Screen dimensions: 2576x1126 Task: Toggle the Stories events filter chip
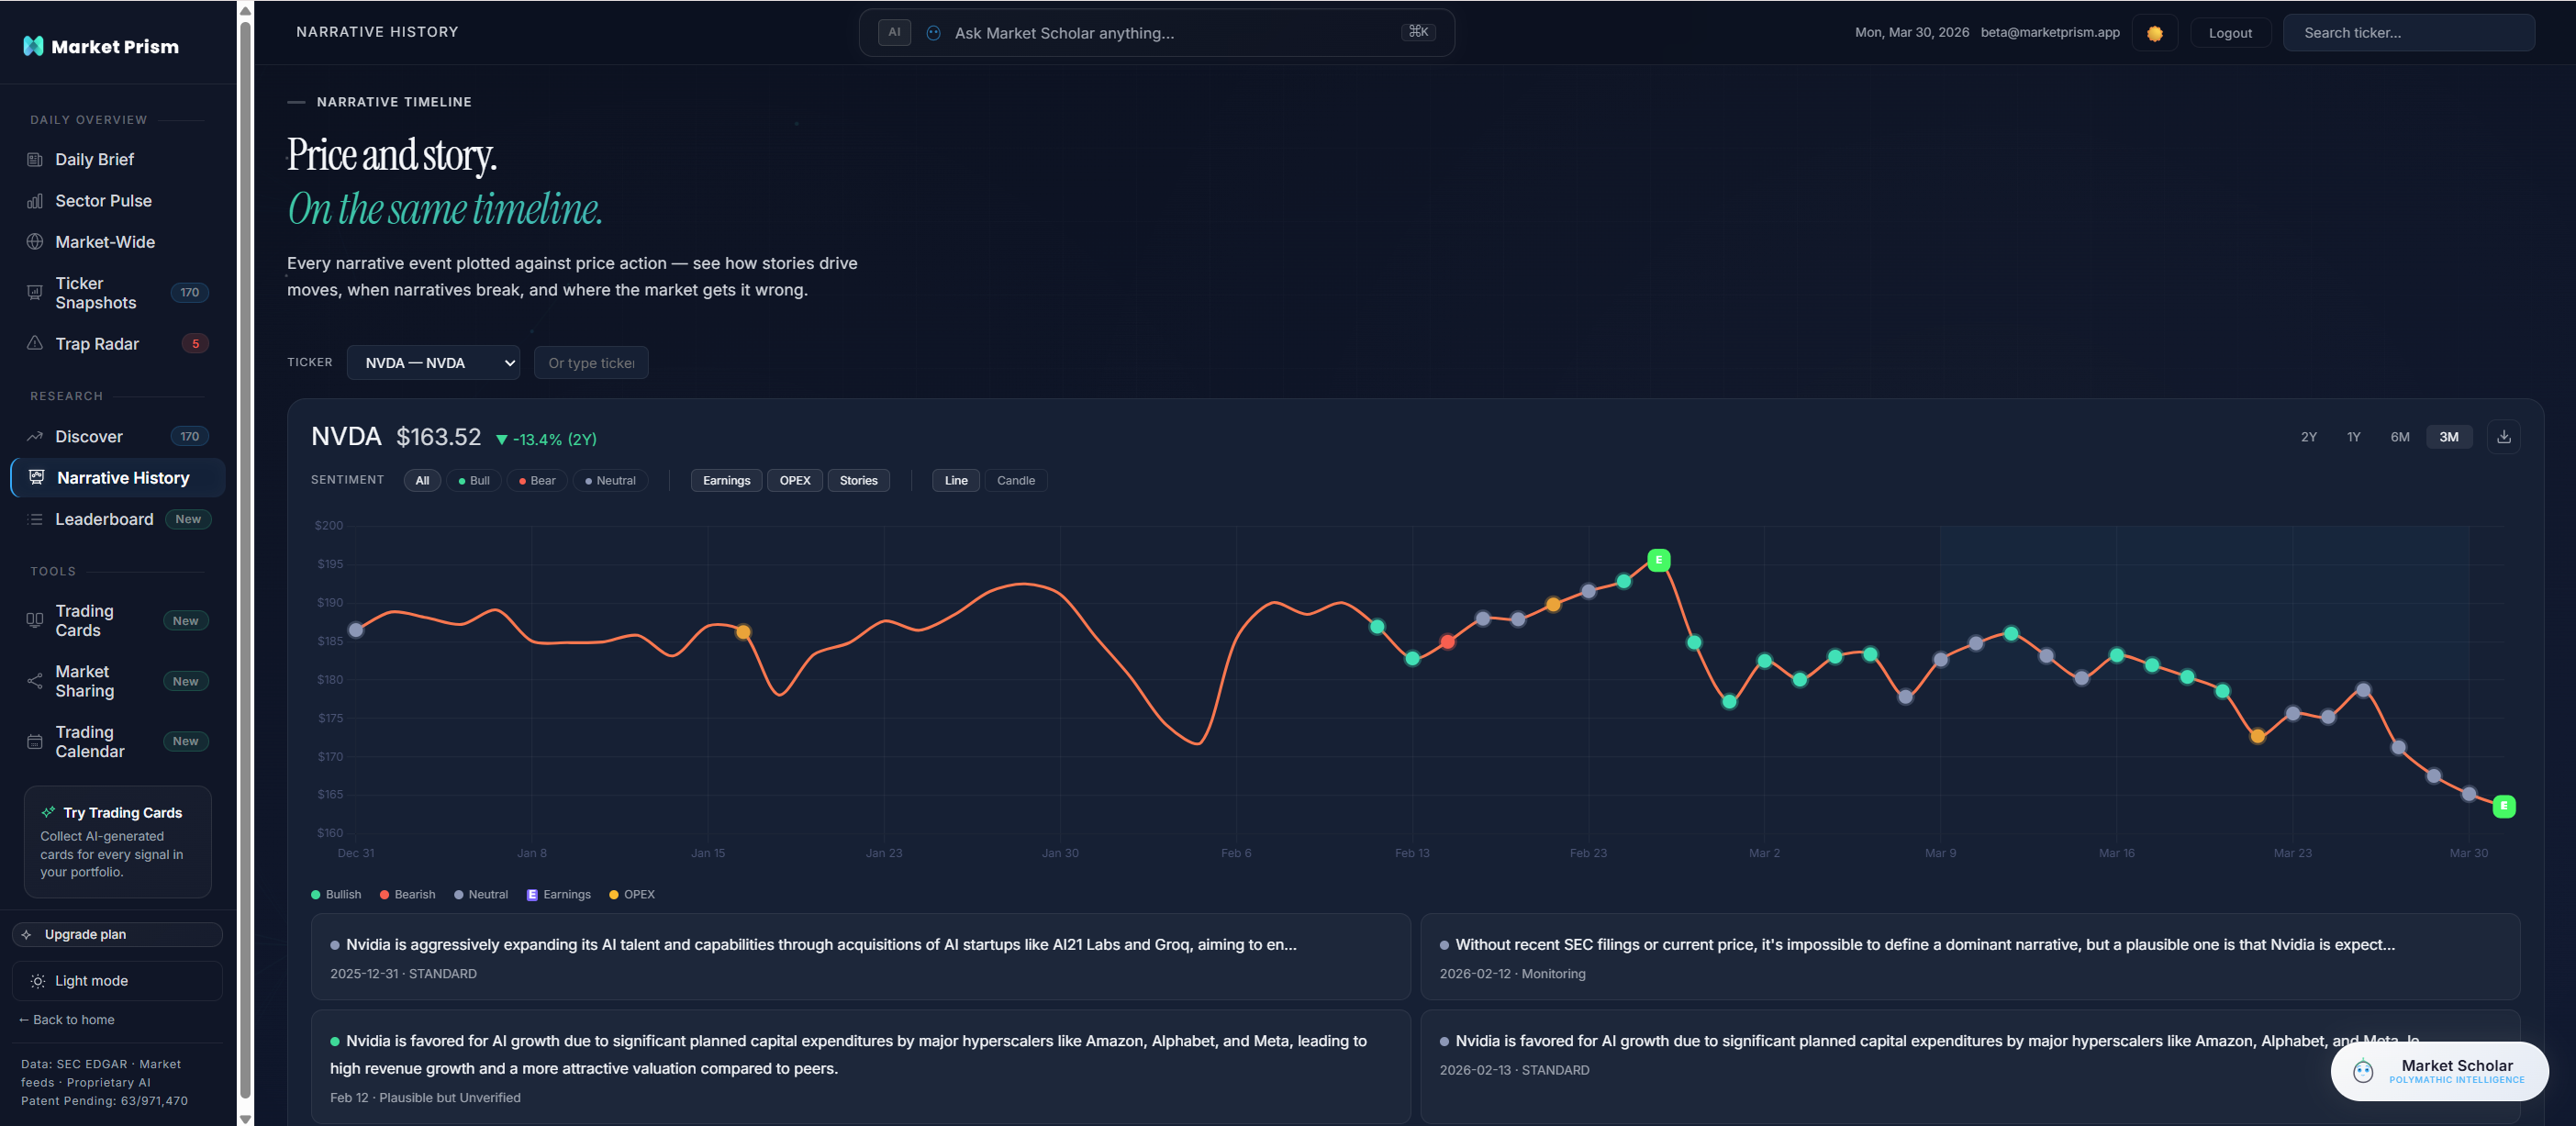(858, 480)
